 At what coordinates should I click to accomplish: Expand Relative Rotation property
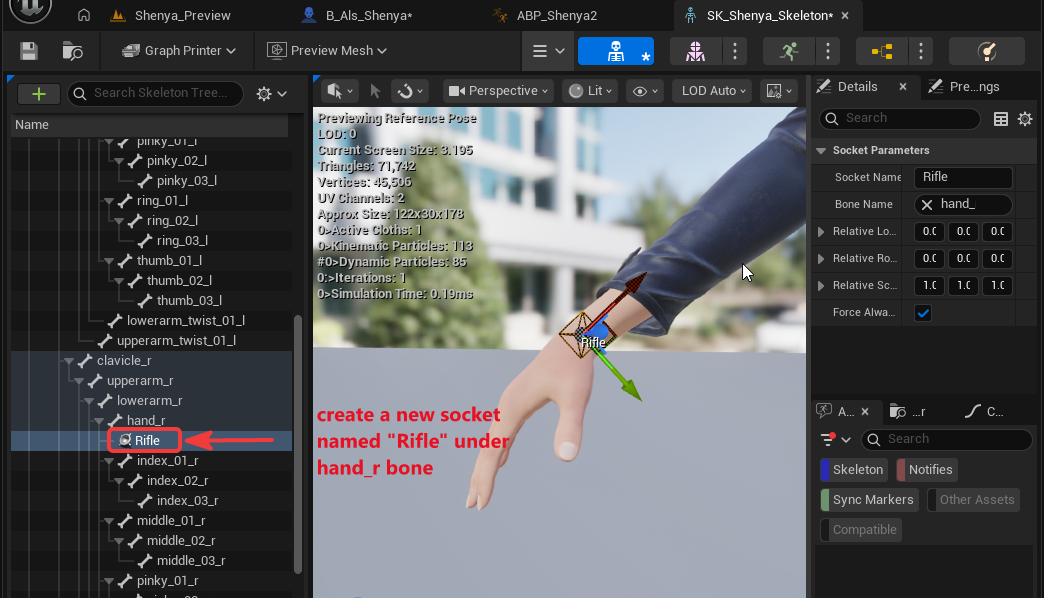click(821, 258)
